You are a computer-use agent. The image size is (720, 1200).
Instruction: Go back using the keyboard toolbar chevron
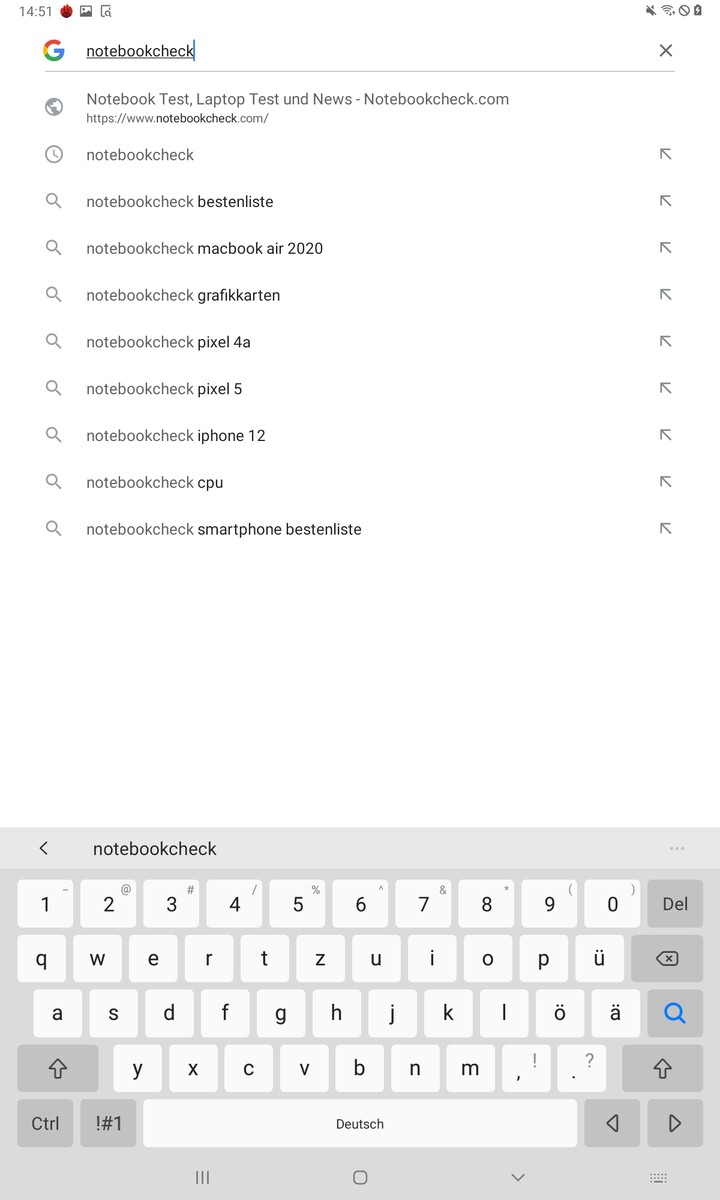coord(44,848)
